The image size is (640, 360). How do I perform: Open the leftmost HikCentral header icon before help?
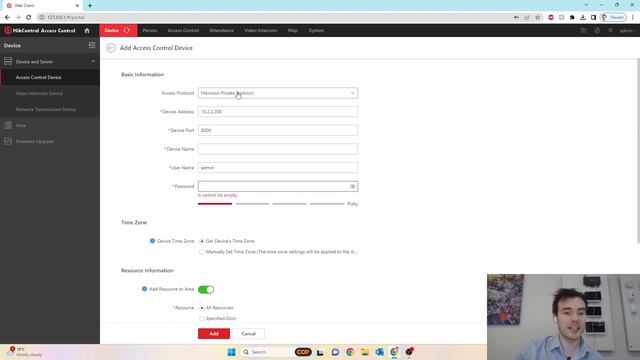coord(583,31)
